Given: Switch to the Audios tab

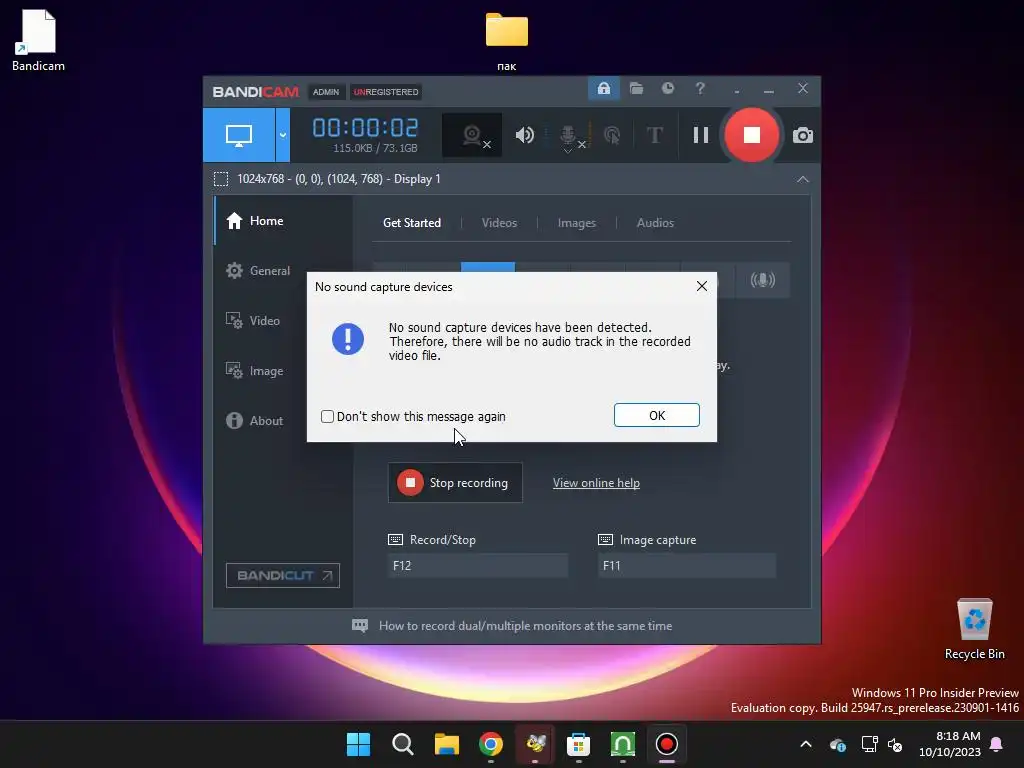Looking at the screenshot, I should 655,223.
